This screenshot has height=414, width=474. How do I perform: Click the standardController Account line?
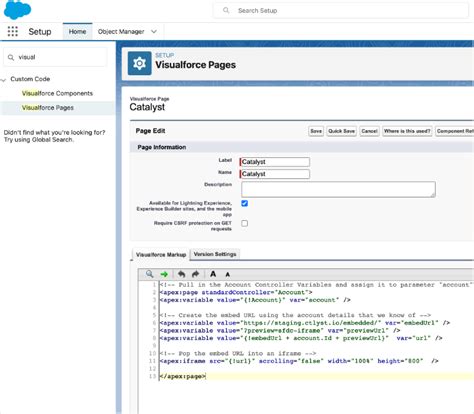(236, 293)
